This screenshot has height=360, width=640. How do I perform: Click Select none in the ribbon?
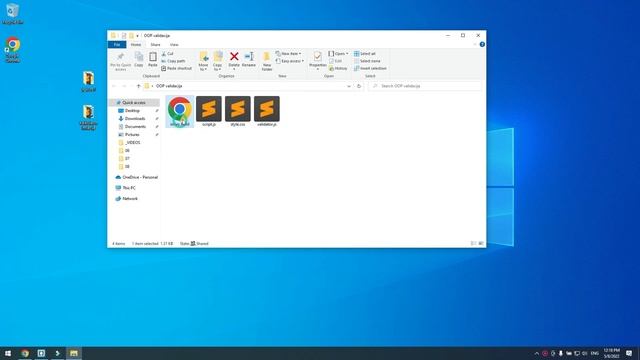367,61
